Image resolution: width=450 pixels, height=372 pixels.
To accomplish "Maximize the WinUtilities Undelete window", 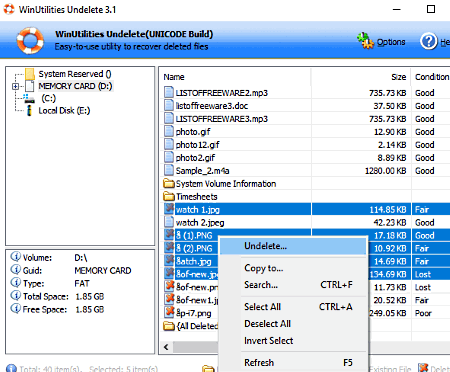I will click(431, 9).
